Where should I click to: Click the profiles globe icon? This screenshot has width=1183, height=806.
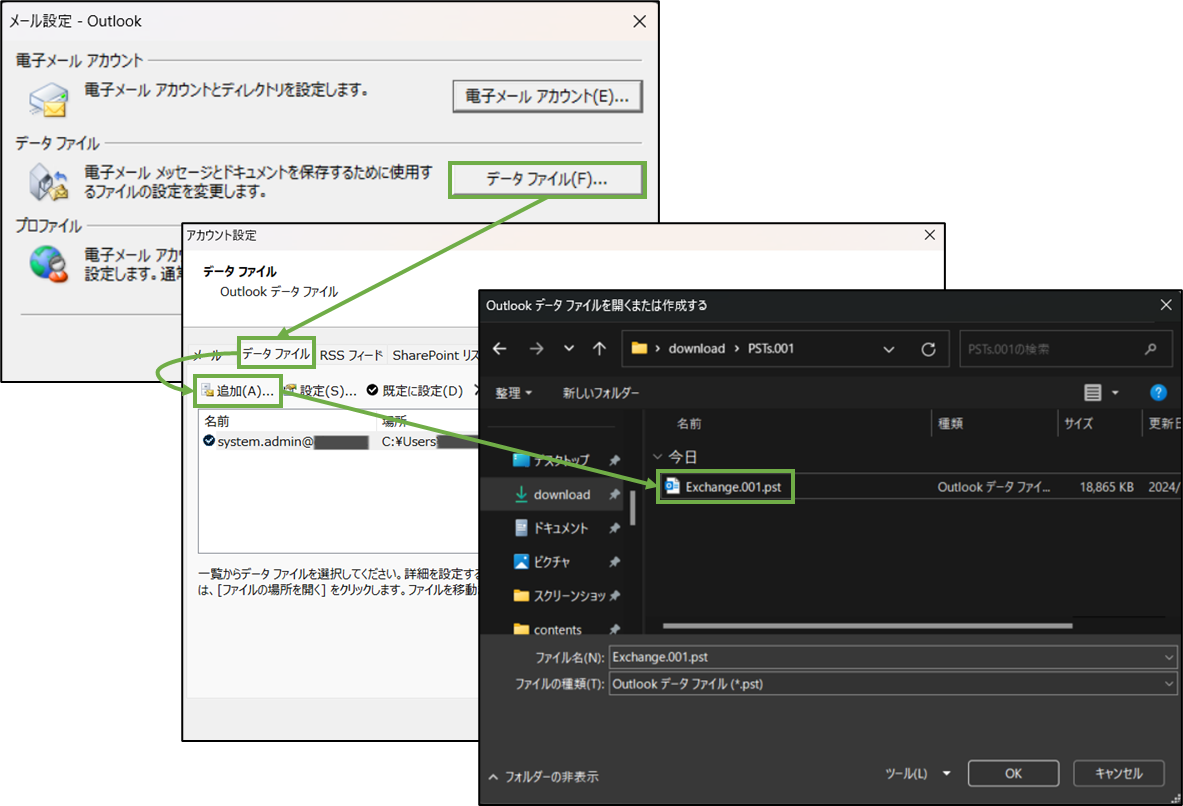coord(49,265)
